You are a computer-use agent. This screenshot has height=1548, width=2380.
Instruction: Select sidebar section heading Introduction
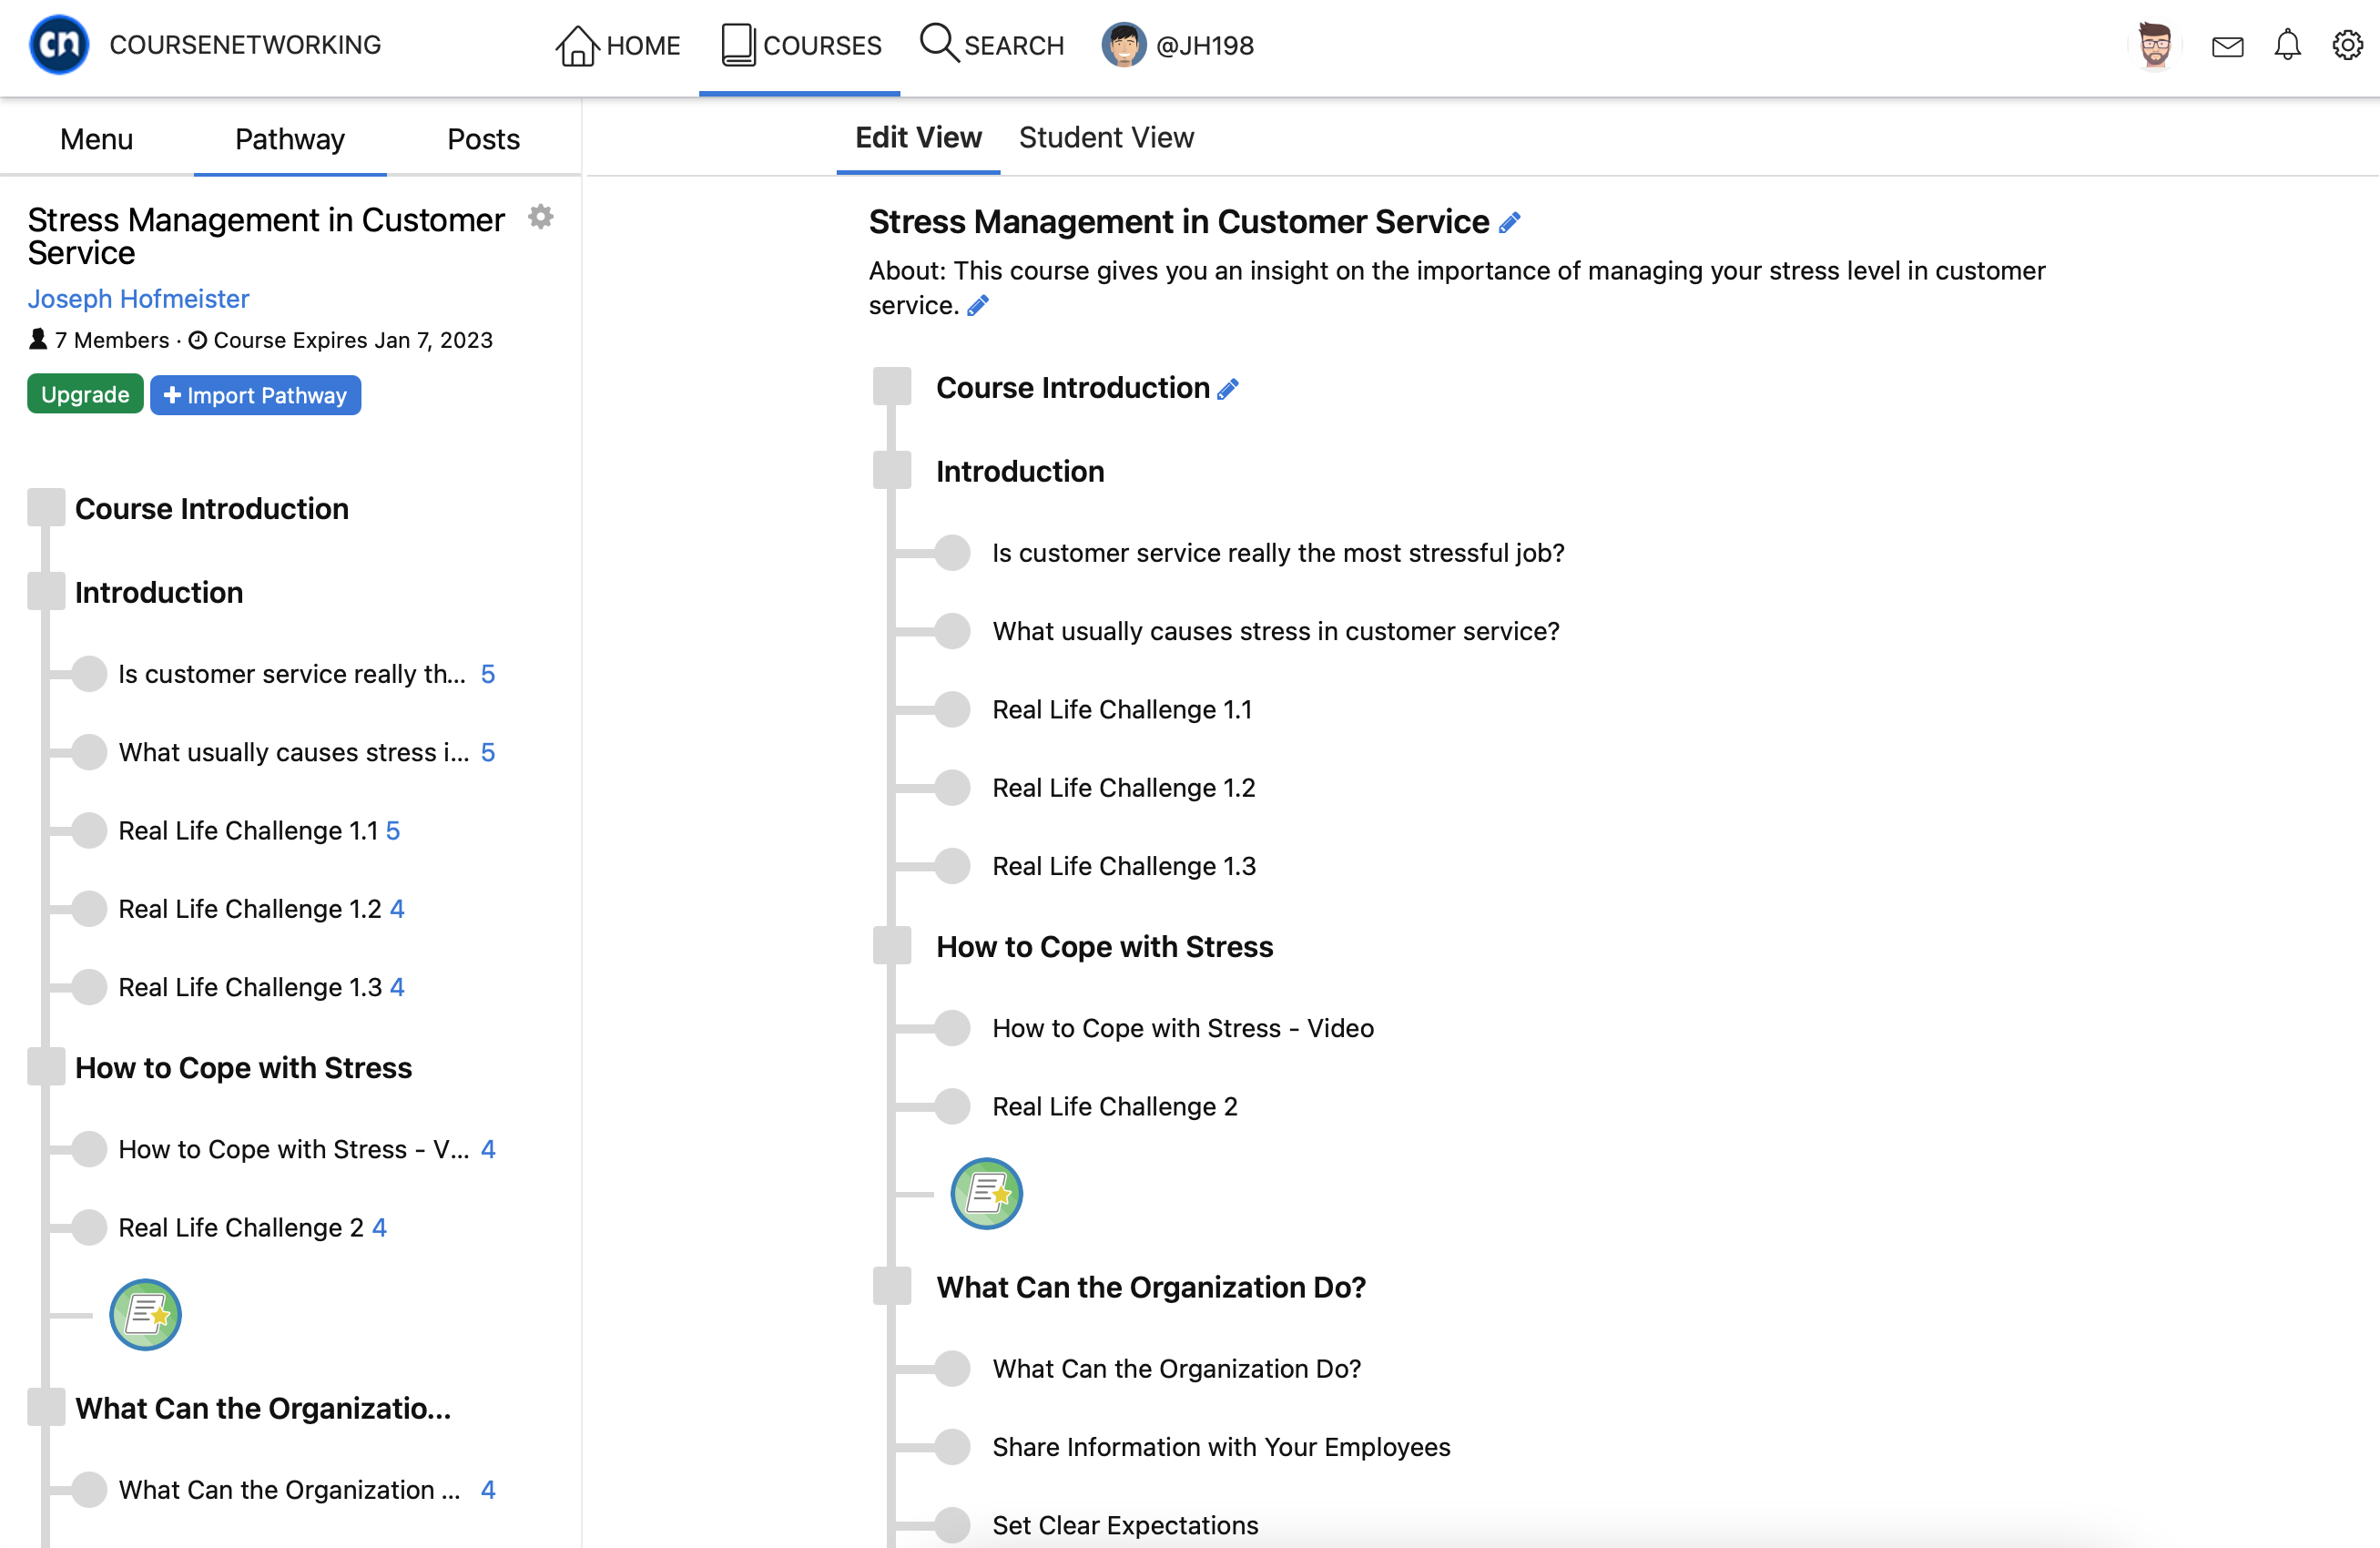(159, 592)
